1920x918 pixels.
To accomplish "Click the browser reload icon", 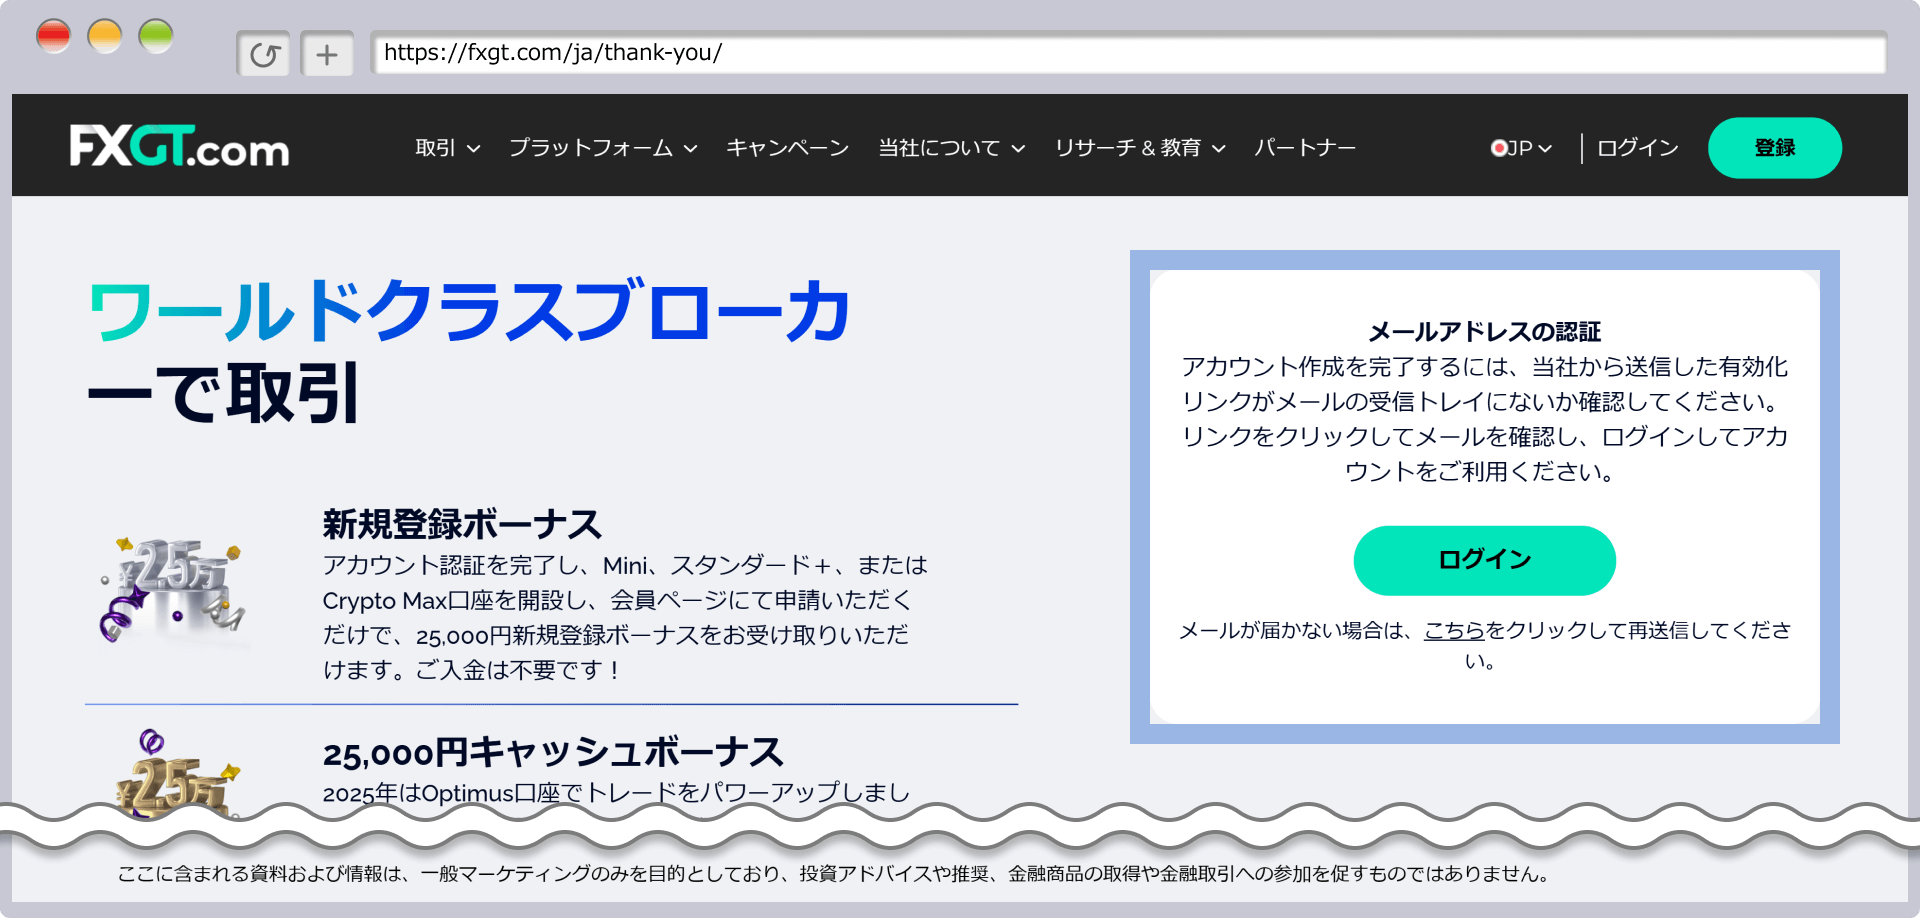I will (x=263, y=54).
